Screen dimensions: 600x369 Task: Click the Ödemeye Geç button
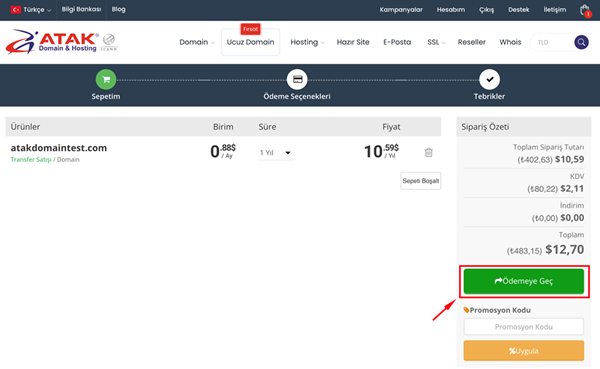coord(524,281)
